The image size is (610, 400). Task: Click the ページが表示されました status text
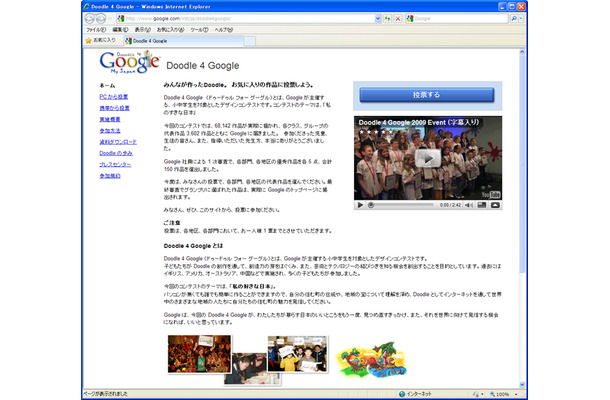pyautogui.click(x=105, y=394)
